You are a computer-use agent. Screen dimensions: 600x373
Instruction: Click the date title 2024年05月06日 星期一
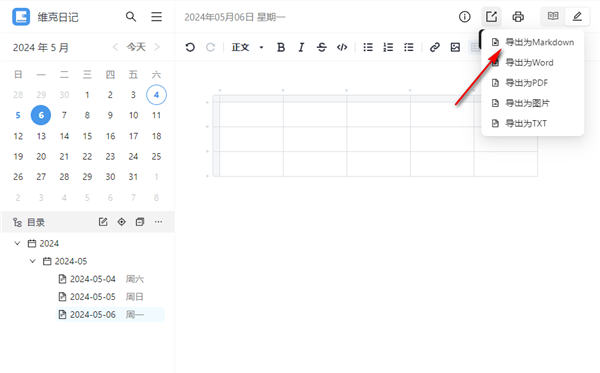[x=235, y=17]
